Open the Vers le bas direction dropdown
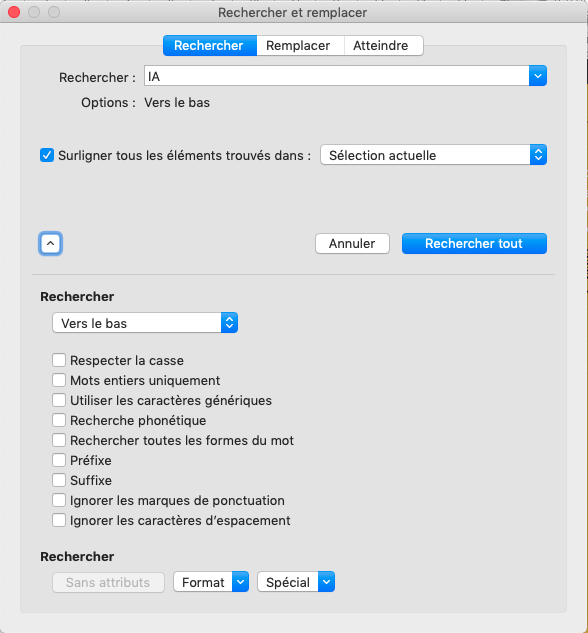This screenshot has width=588, height=633. [145, 323]
